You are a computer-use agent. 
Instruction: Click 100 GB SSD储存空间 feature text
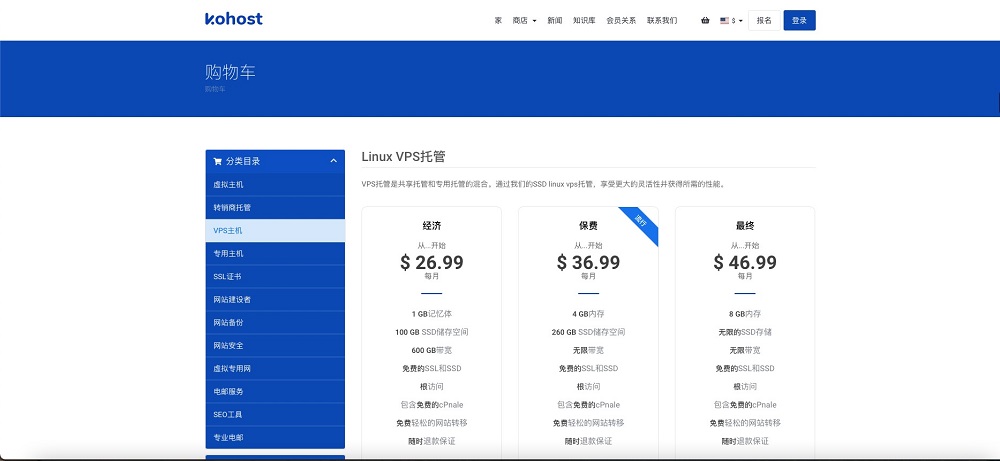click(432, 332)
